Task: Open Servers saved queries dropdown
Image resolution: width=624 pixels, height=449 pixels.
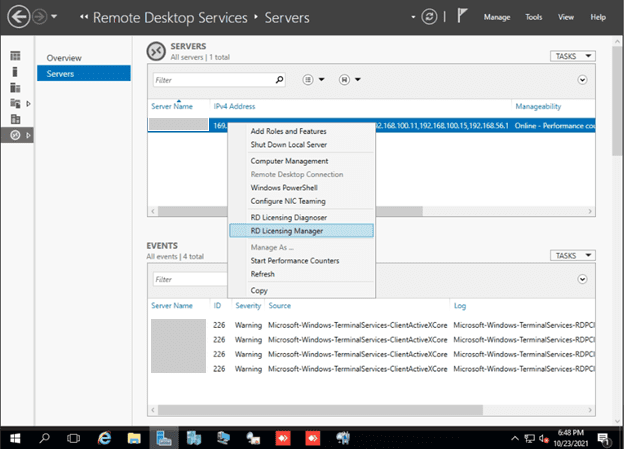Action: click(350, 80)
